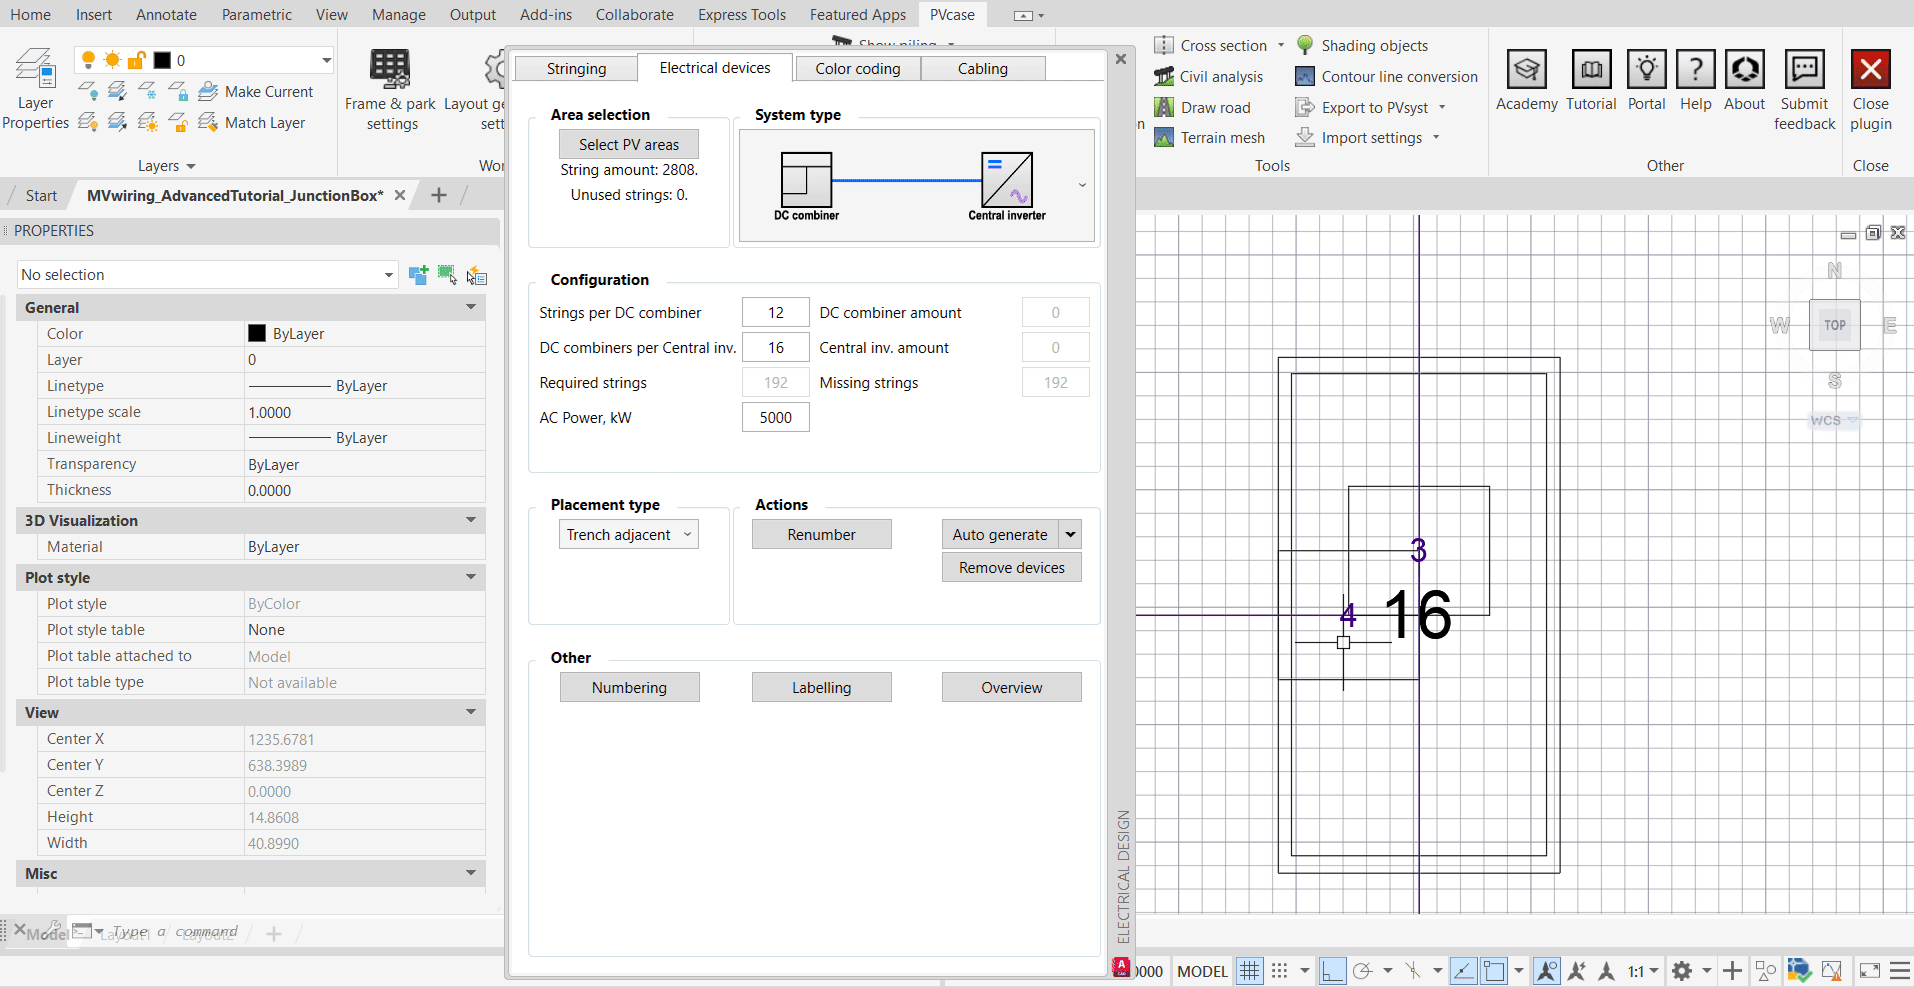Click Close plugin button
The height and width of the screenshot is (988, 1914).
[1870, 90]
